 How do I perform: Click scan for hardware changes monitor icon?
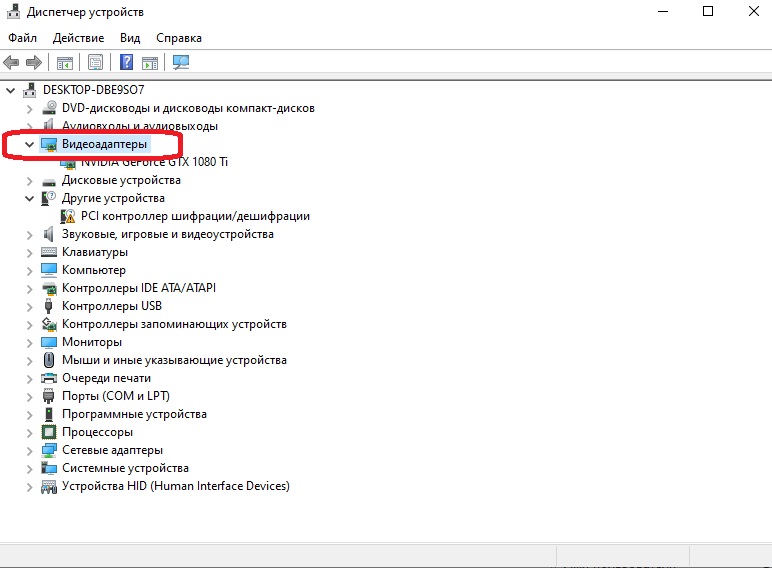coord(181,62)
